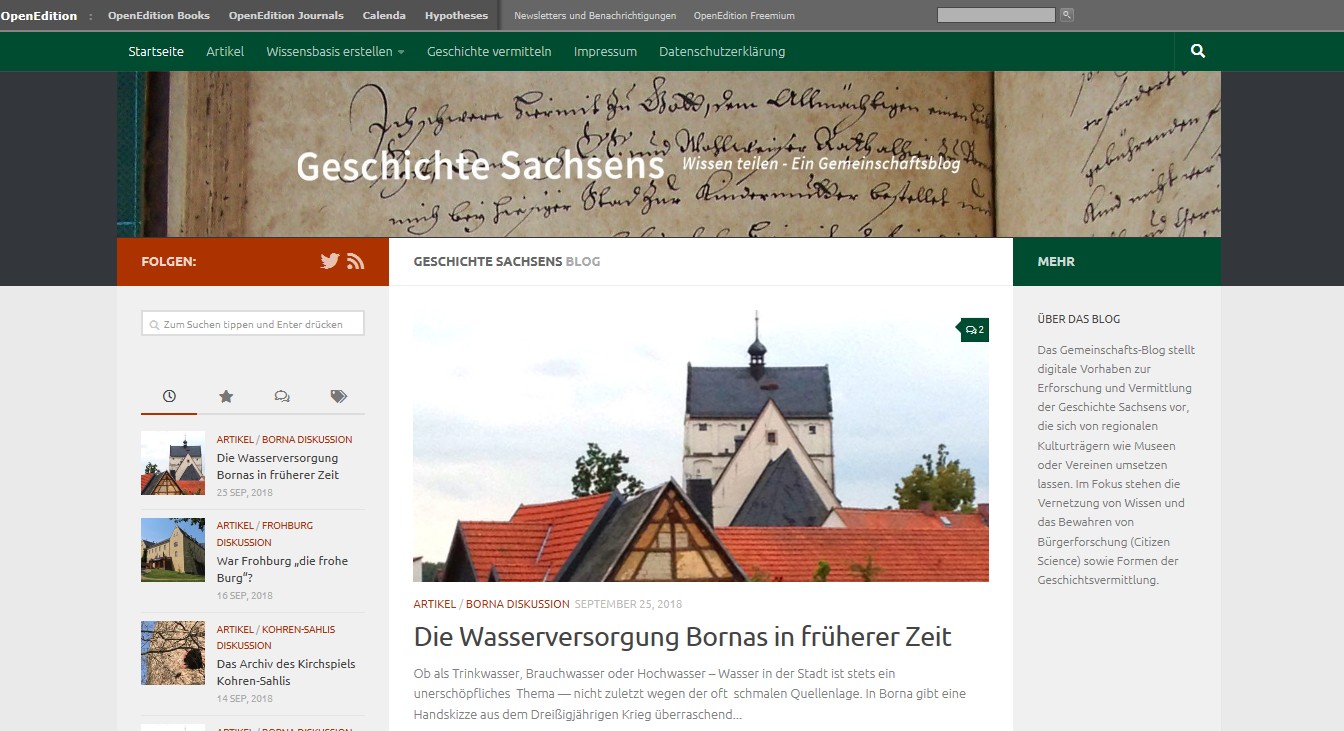This screenshot has width=1344, height=731.
Task: Open the Calenda link
Action: [x=384, y=15]
